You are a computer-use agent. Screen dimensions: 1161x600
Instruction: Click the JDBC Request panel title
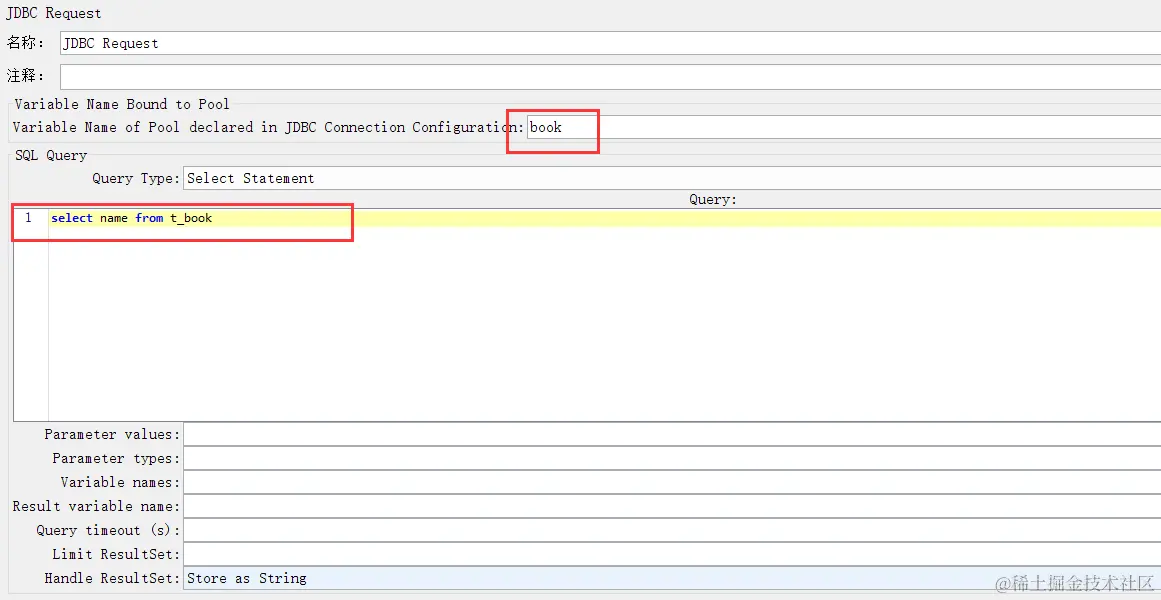tap(53, 13)
